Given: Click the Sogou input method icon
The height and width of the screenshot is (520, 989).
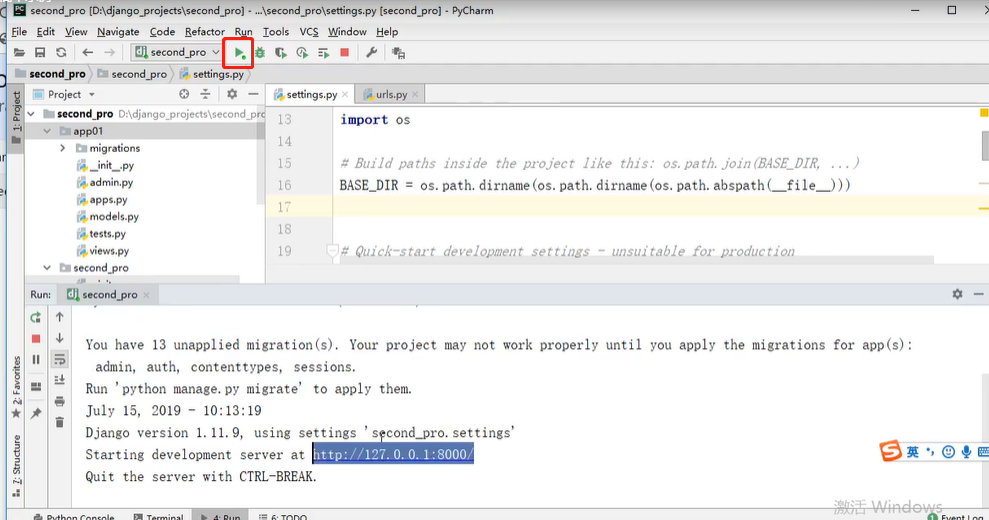Looking at the screenshot, I should pos(890,451).
